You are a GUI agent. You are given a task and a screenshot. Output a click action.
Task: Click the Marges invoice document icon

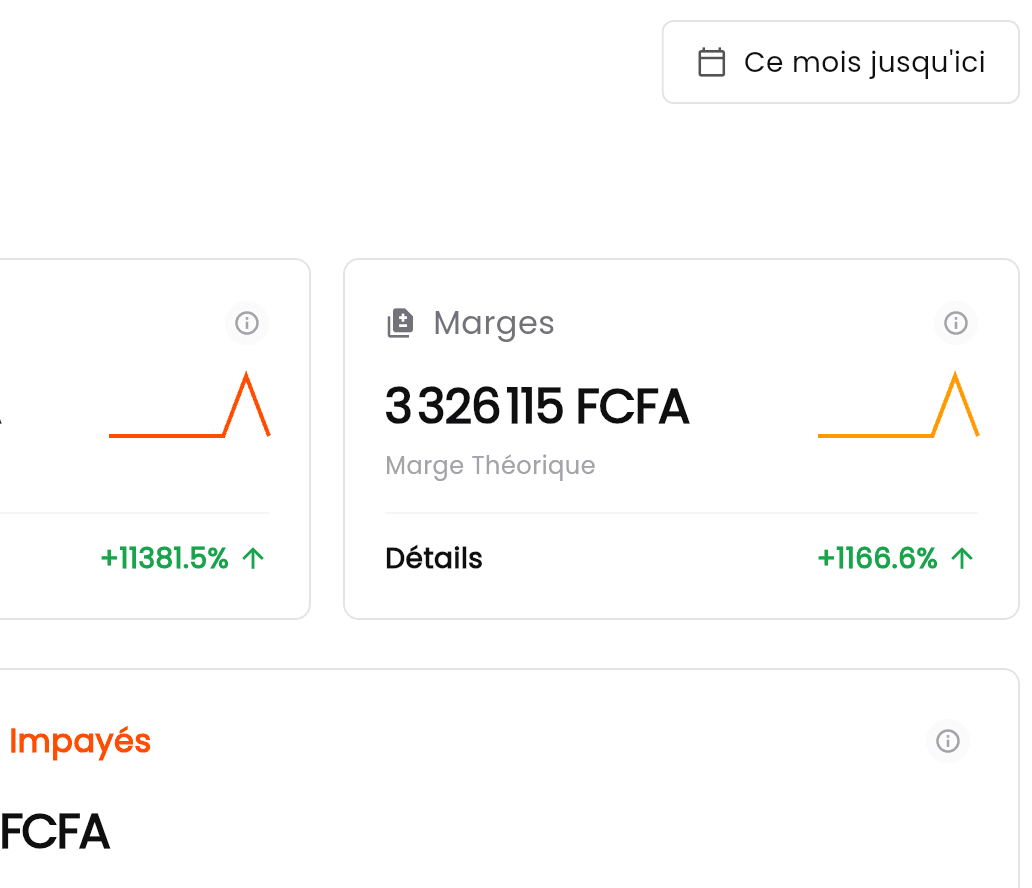pos(399,322)
